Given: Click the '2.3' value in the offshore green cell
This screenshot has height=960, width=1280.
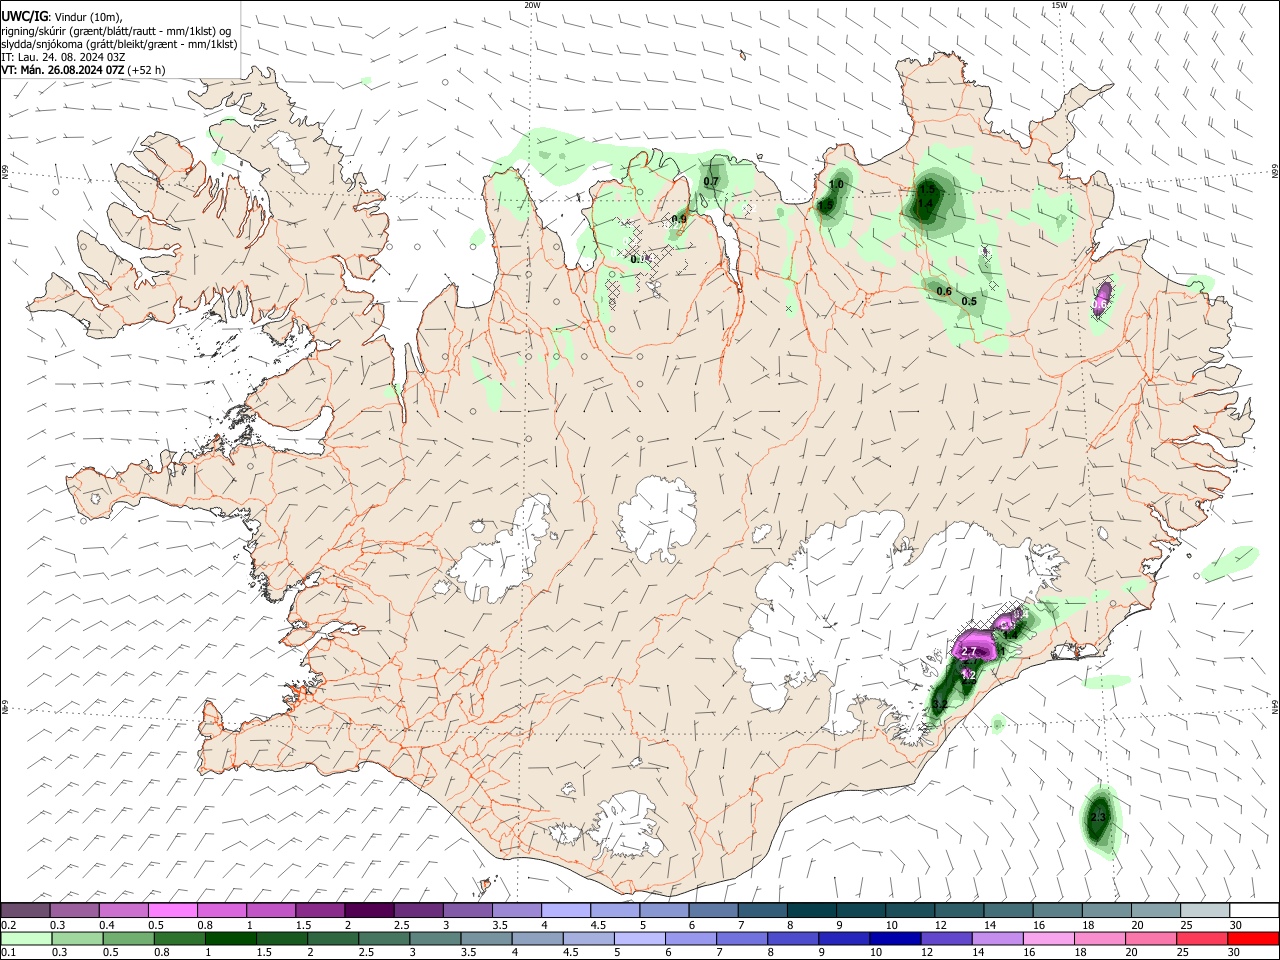Looking at the screenshot, I should pos(1098,818).
